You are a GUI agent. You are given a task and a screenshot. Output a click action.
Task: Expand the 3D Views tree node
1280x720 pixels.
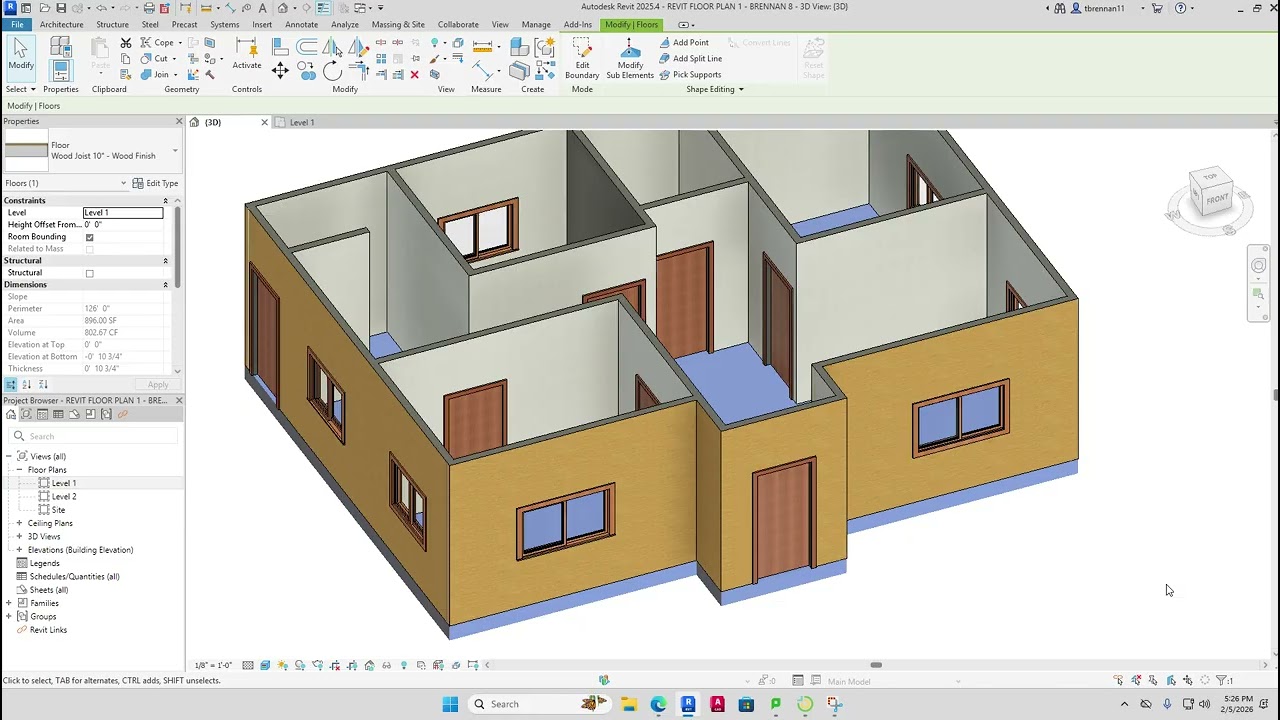[19, 536]
